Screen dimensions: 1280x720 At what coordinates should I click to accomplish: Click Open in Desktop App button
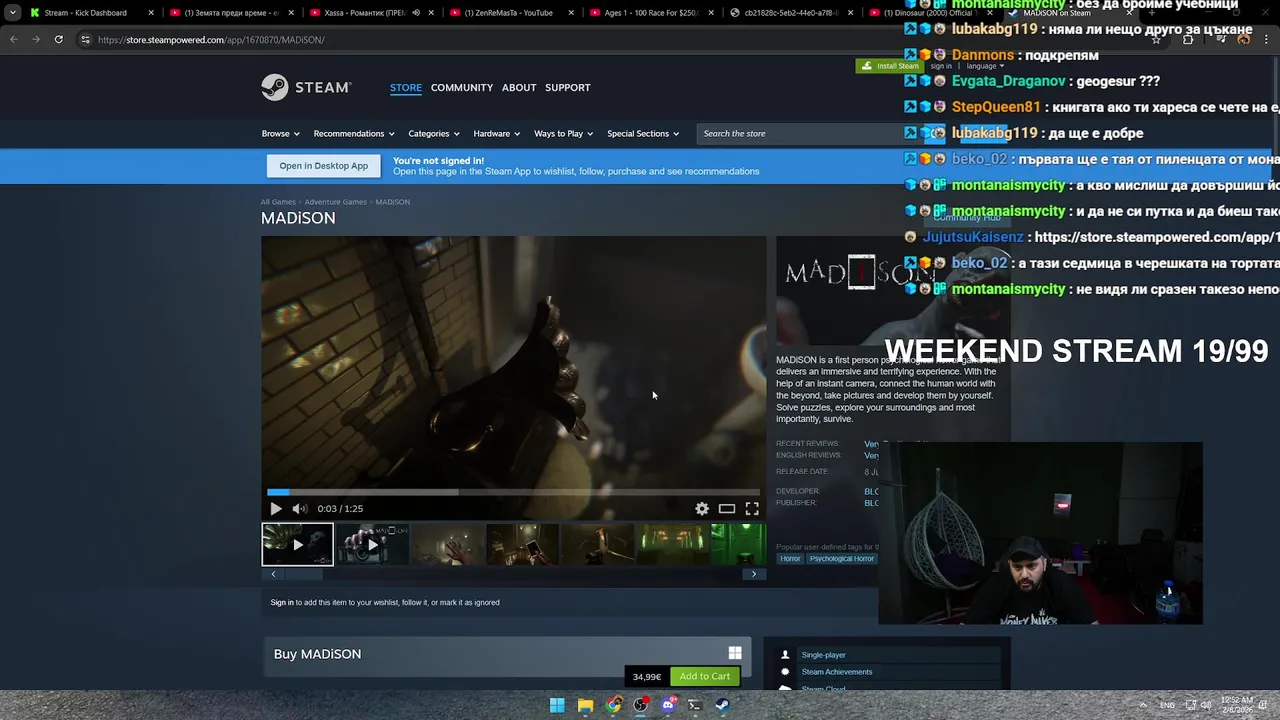(x=323, y=166)
